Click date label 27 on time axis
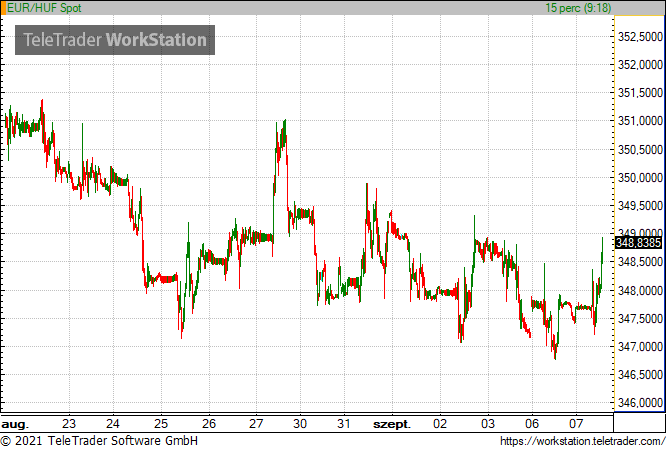Viewport: 666px width, 450px height. point(256,424)
